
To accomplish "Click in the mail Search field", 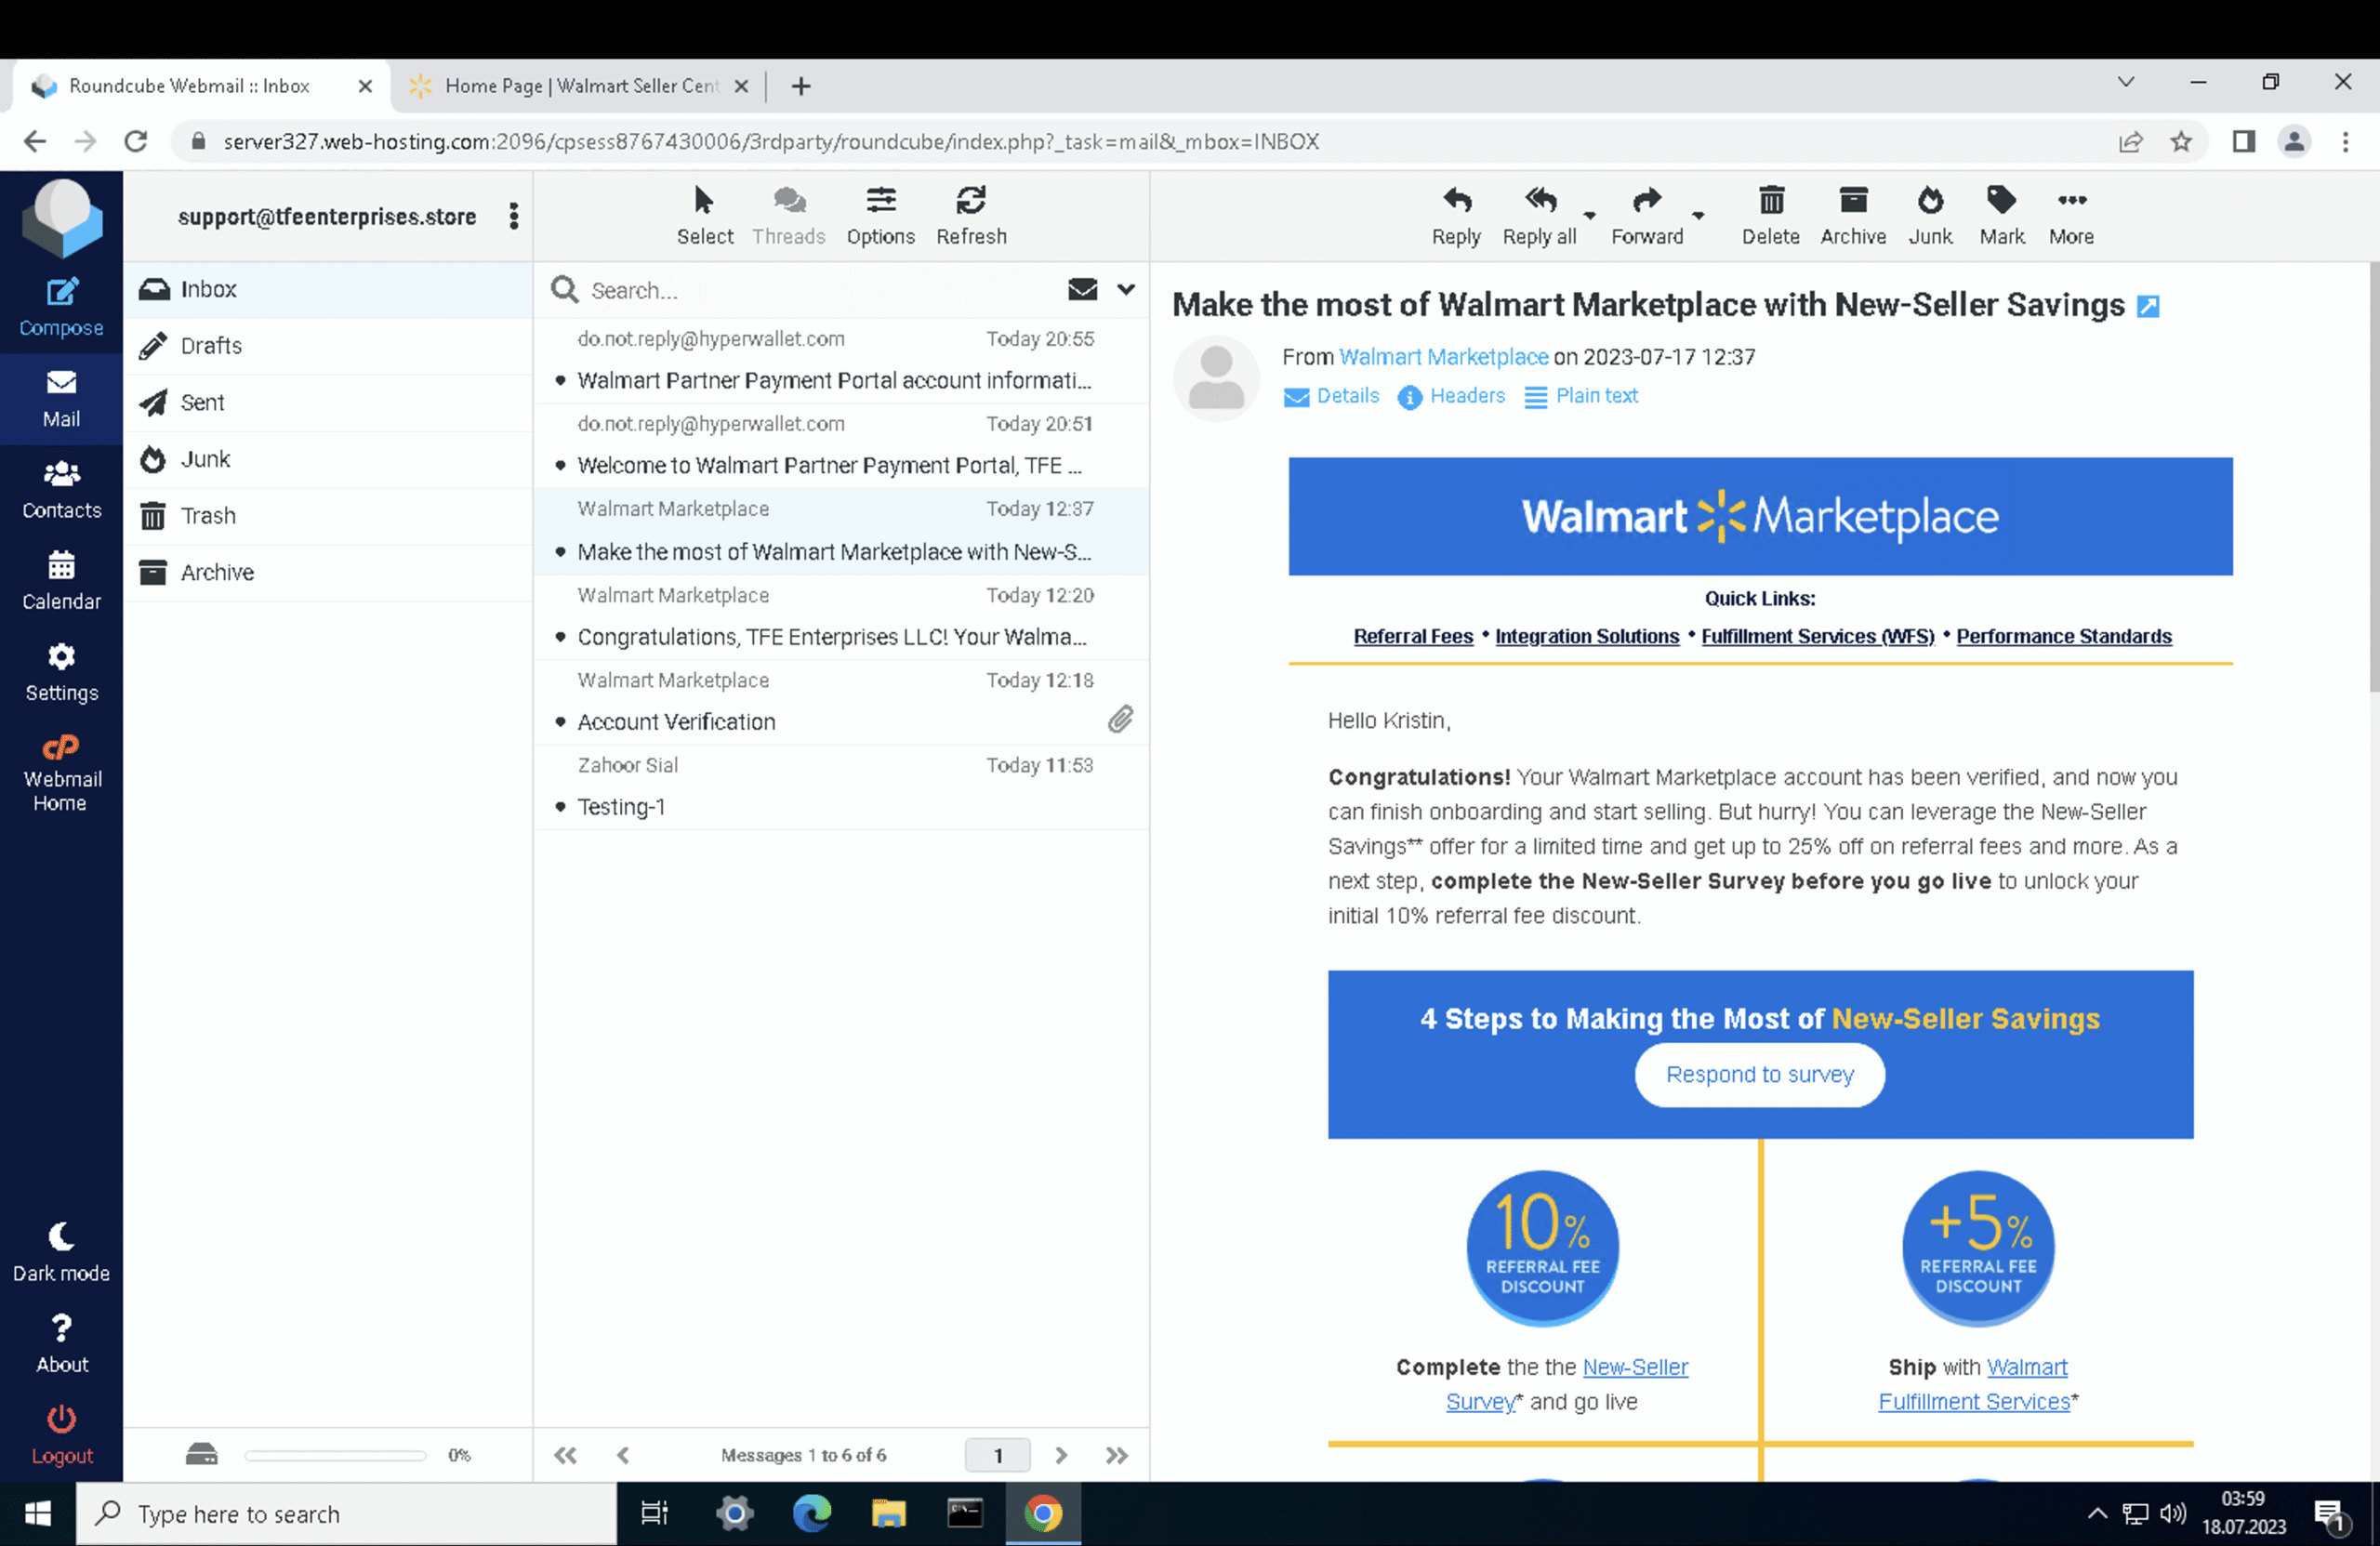I will (800, 290).
